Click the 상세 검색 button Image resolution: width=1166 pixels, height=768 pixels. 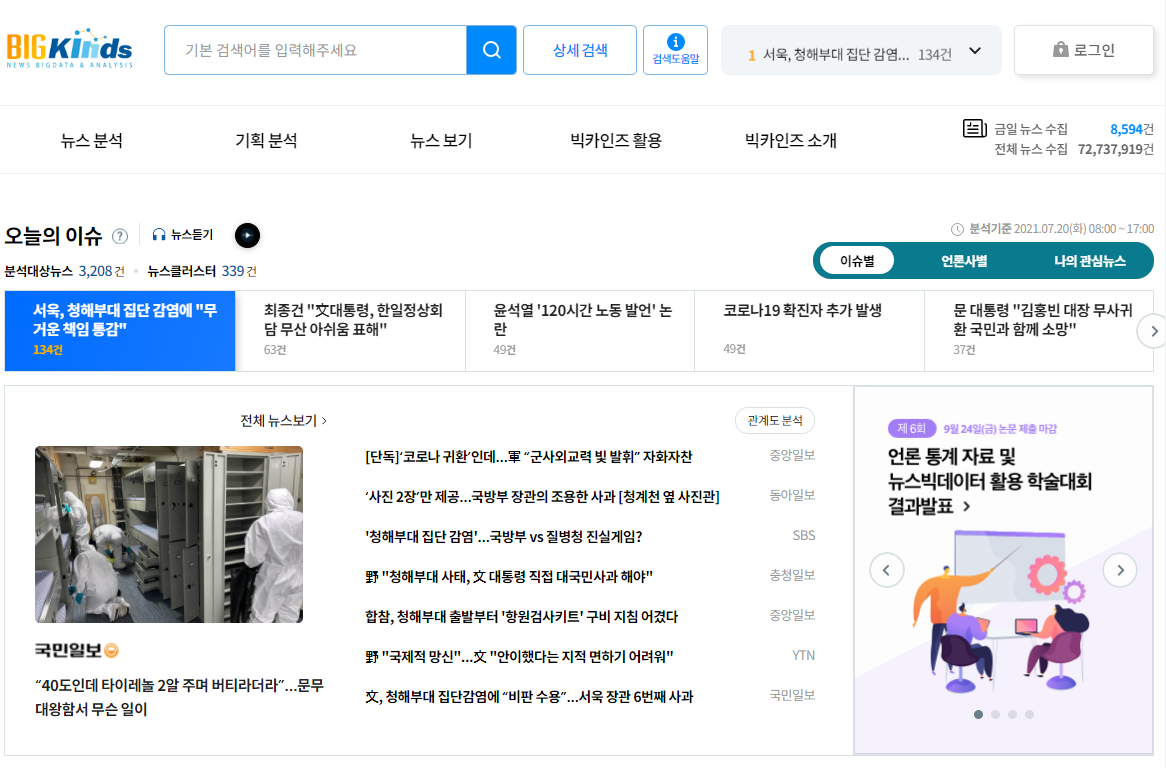pos(580,50)
